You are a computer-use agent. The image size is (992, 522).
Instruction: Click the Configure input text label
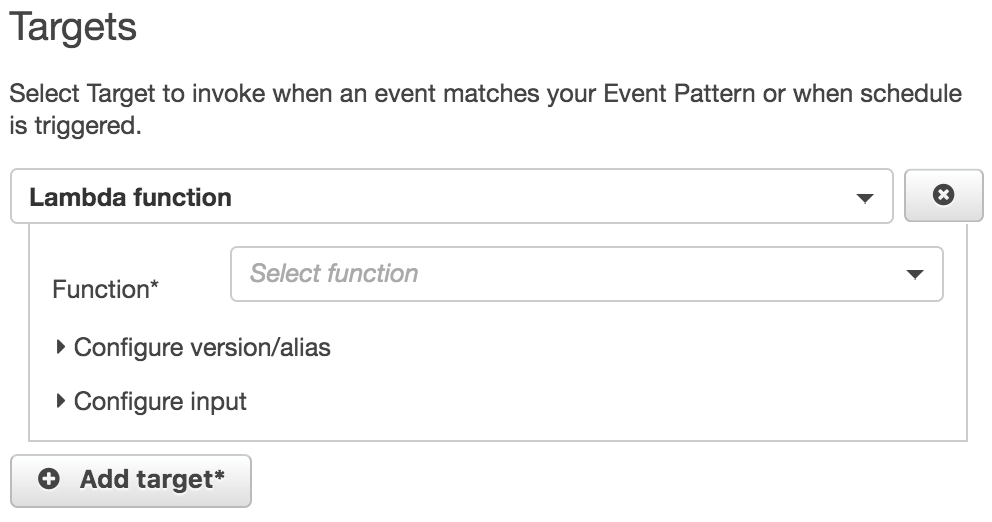160,402
